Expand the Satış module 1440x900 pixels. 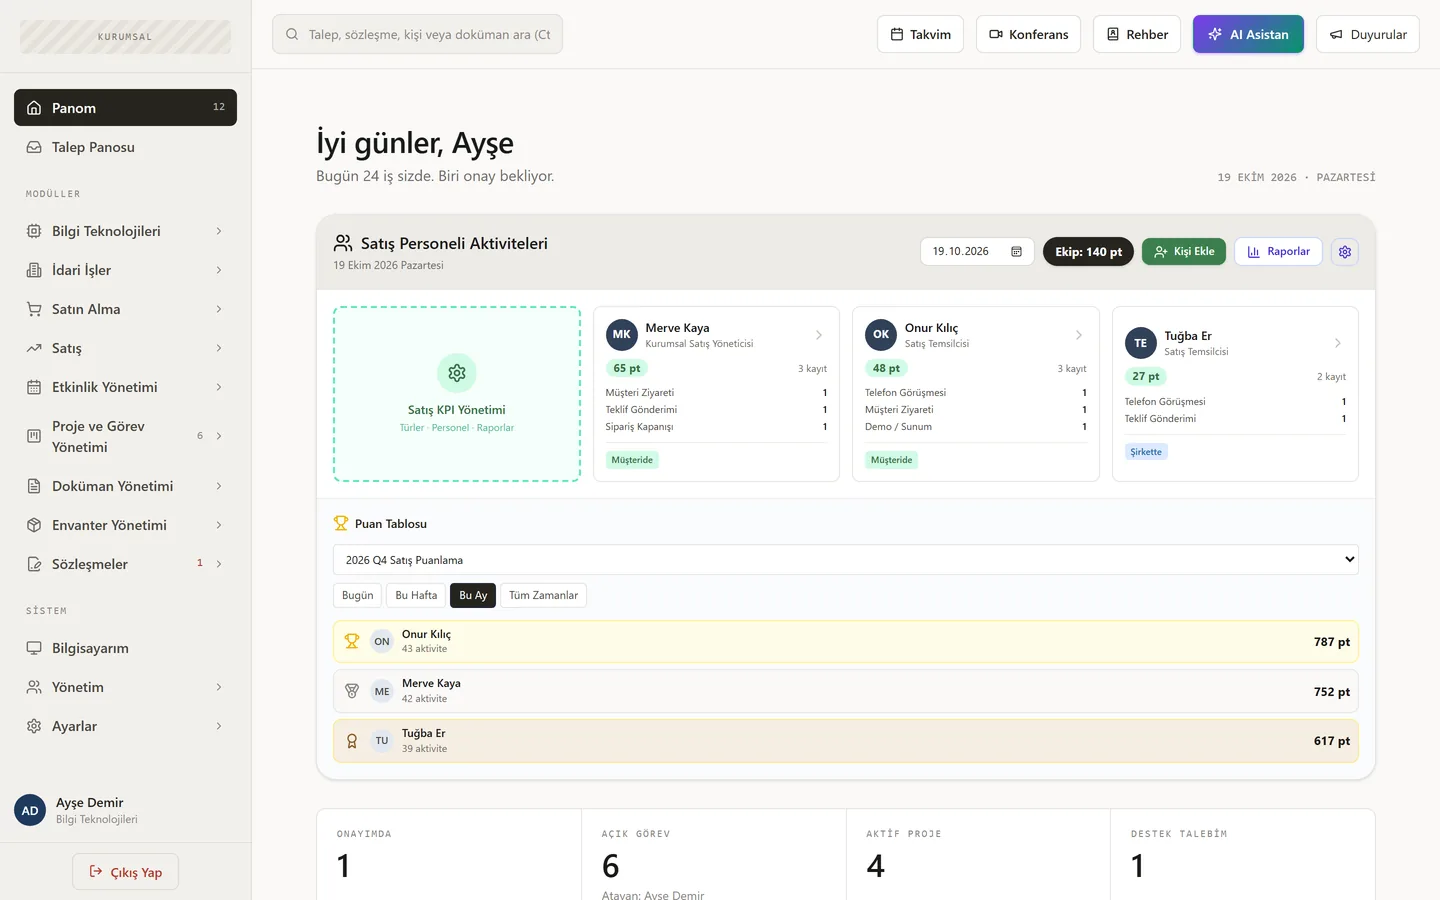coord(125,348)
